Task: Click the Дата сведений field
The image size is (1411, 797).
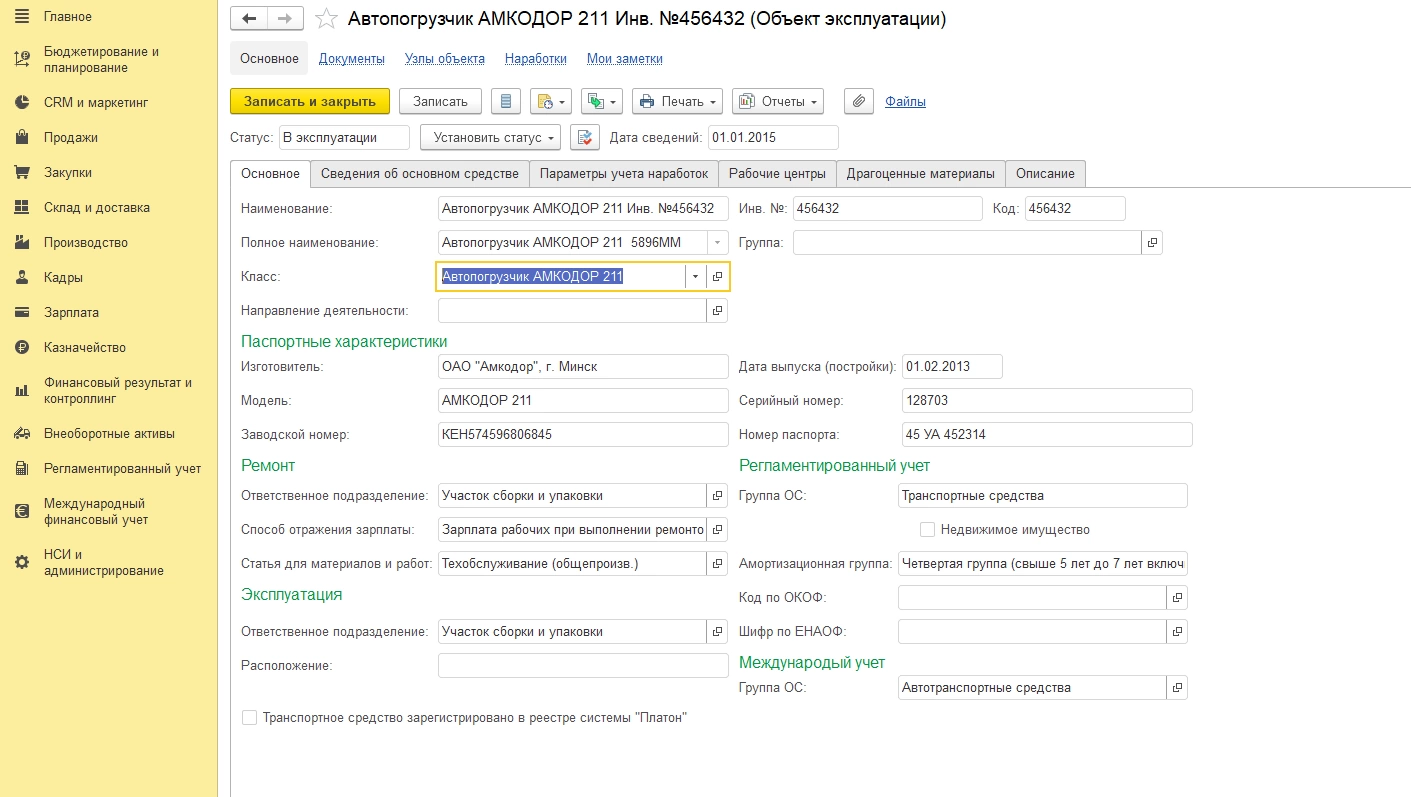Action: click(x=773, y=137)
